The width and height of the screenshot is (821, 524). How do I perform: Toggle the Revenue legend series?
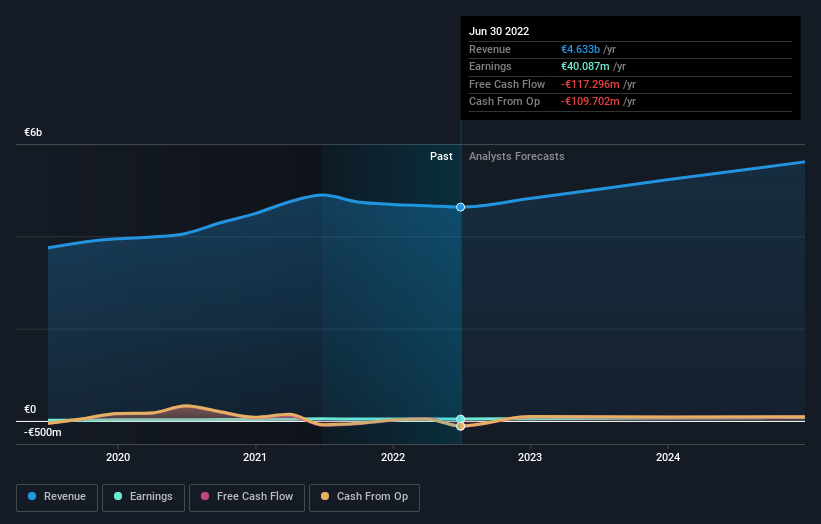click(x=57, y=497)
